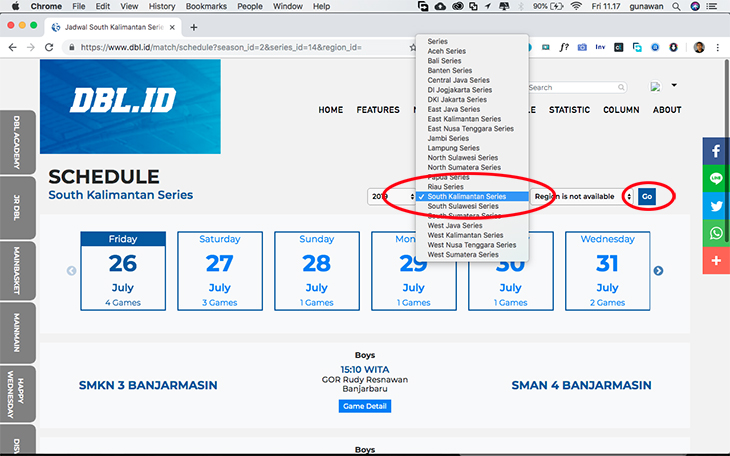
Task: Open SMAN 4 BANJARMASIN team link
Action: pos(581,386)
